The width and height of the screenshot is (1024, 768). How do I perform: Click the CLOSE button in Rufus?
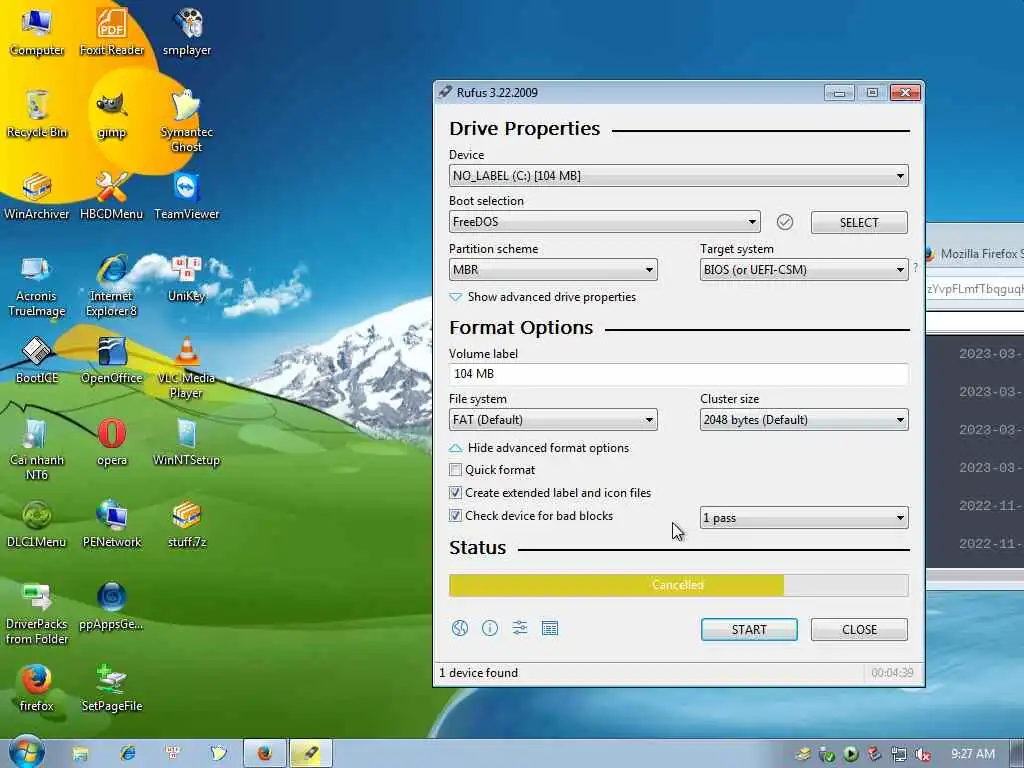pos(859,630)
